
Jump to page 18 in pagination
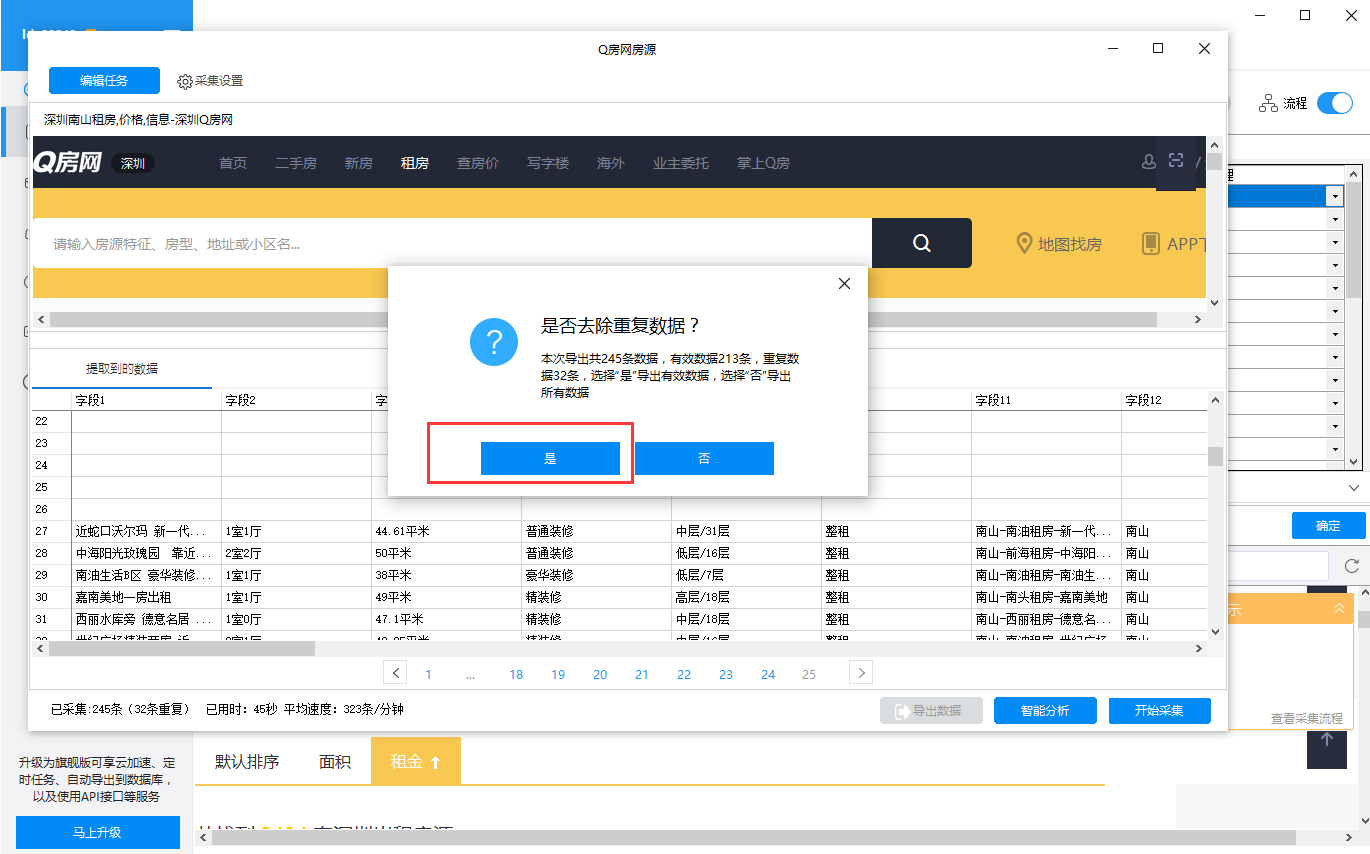coord(516,675)
